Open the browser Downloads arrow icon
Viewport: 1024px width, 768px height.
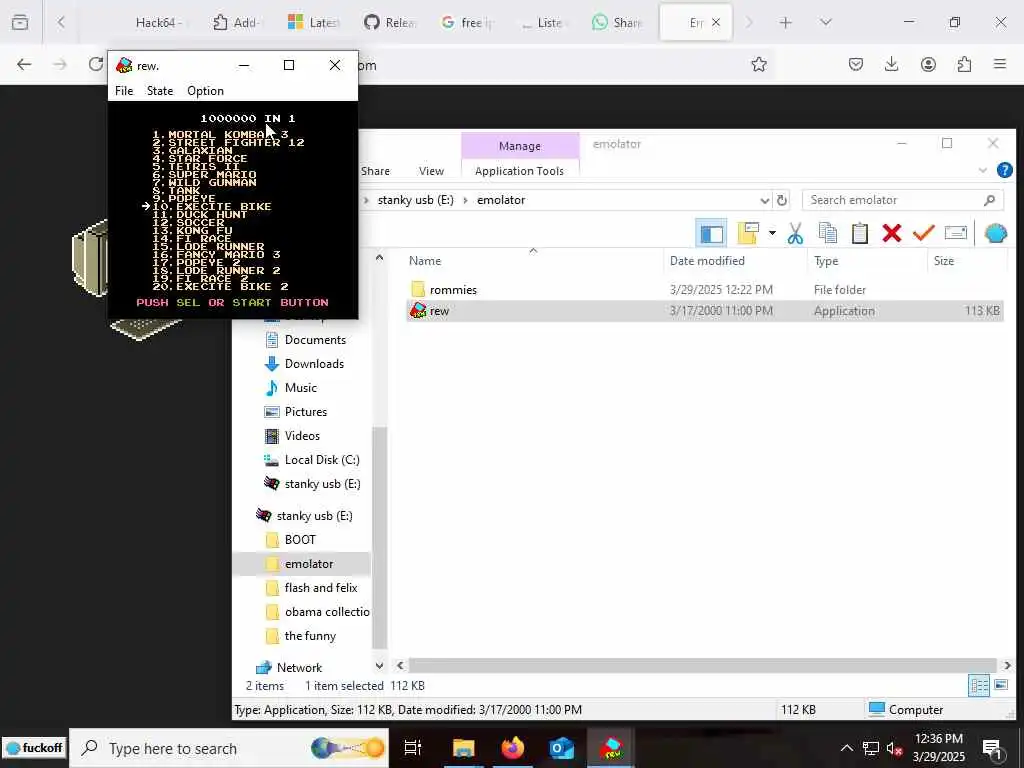(891, 64)
